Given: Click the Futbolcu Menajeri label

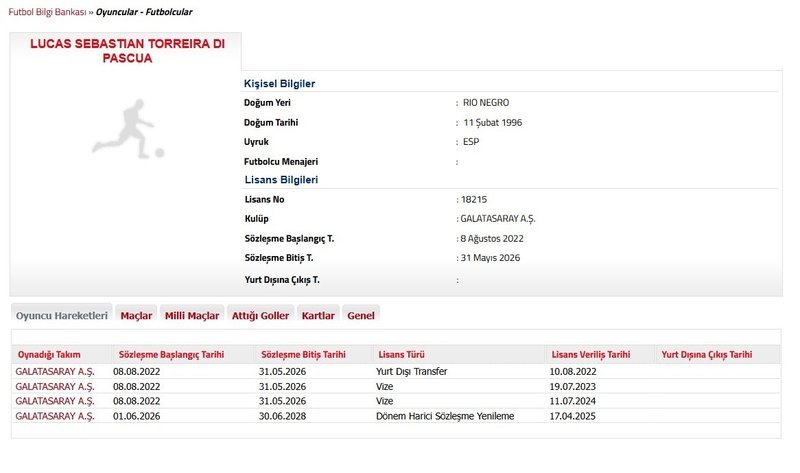Looking at the screenshot, I should [x=281, y=162].
